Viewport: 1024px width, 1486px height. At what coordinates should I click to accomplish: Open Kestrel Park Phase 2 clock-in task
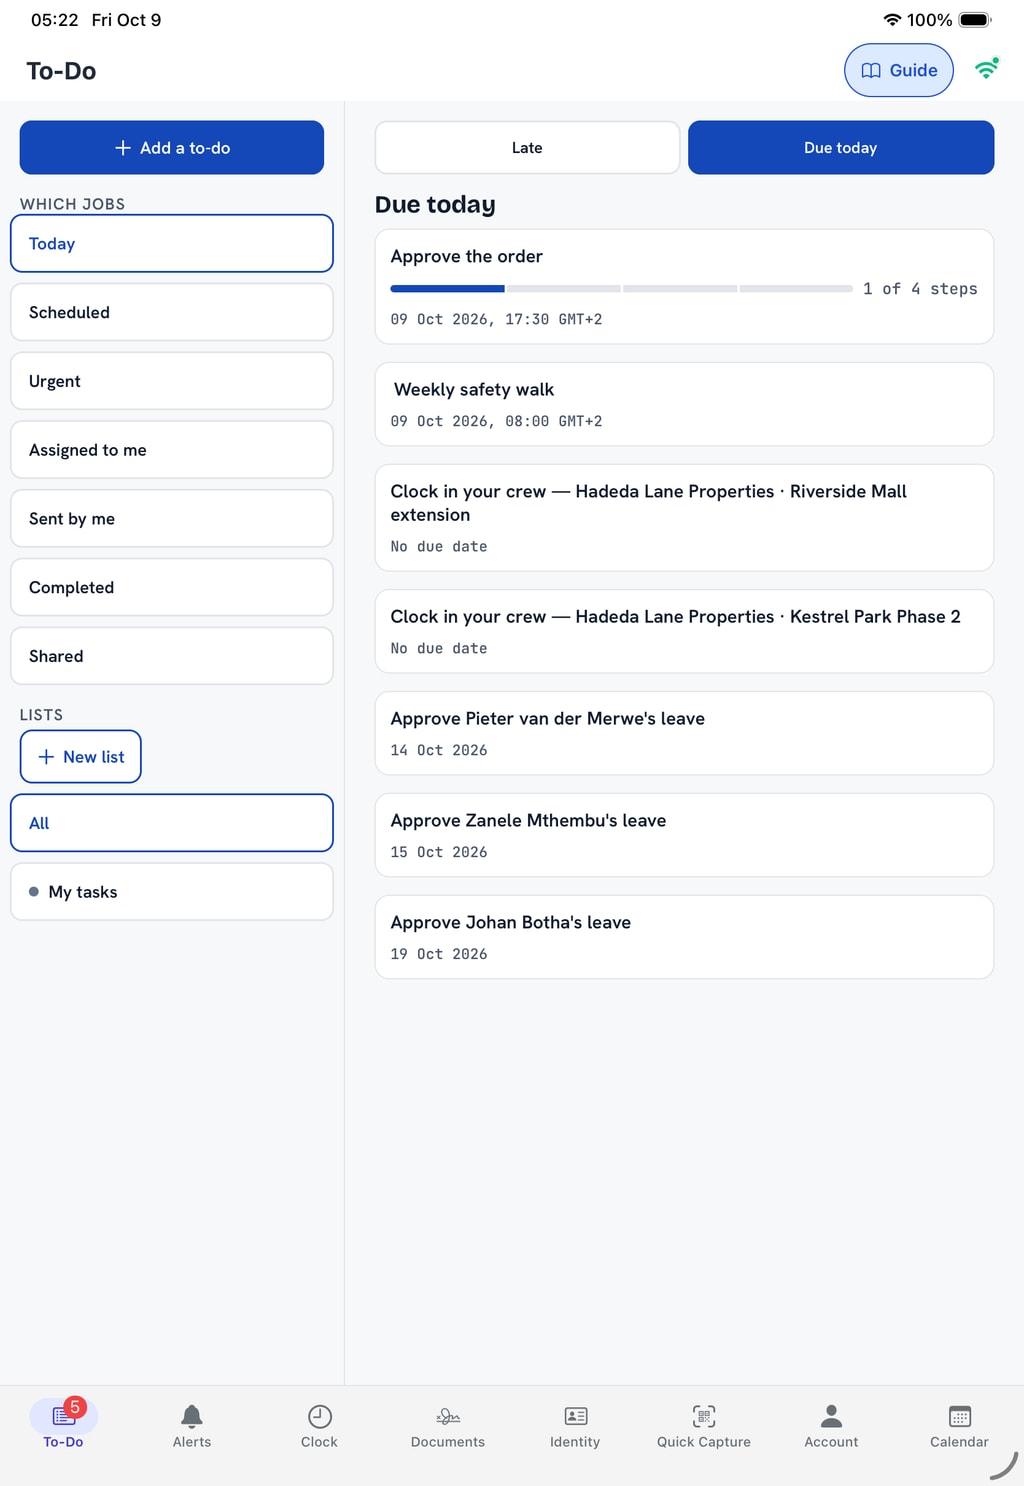pyautogui.click(x=684, y=631)
